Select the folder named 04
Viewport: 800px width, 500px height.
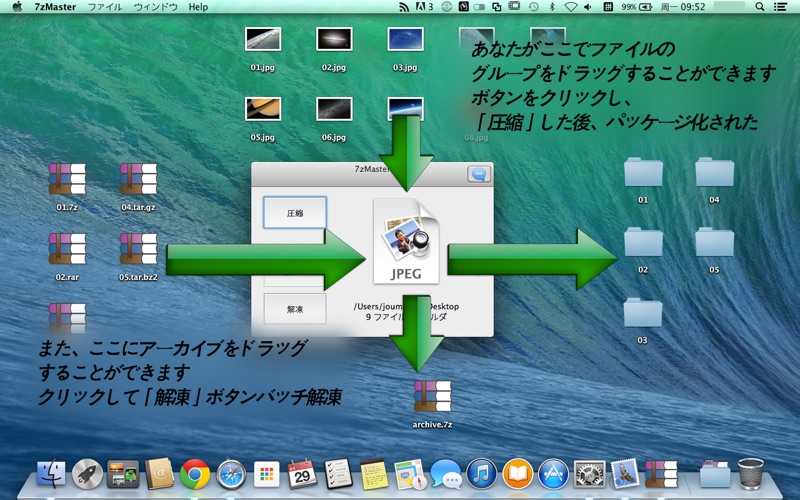[x=714, y=172]
